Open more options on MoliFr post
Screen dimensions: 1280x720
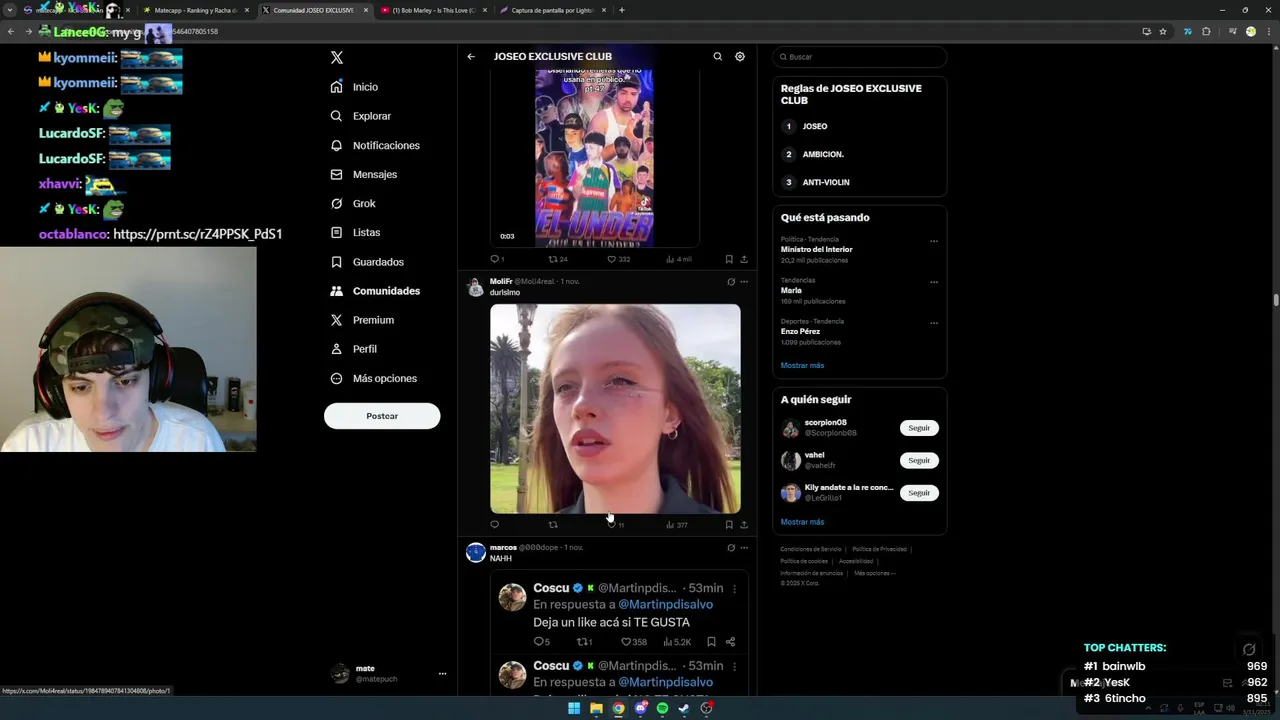click(744, 282)
